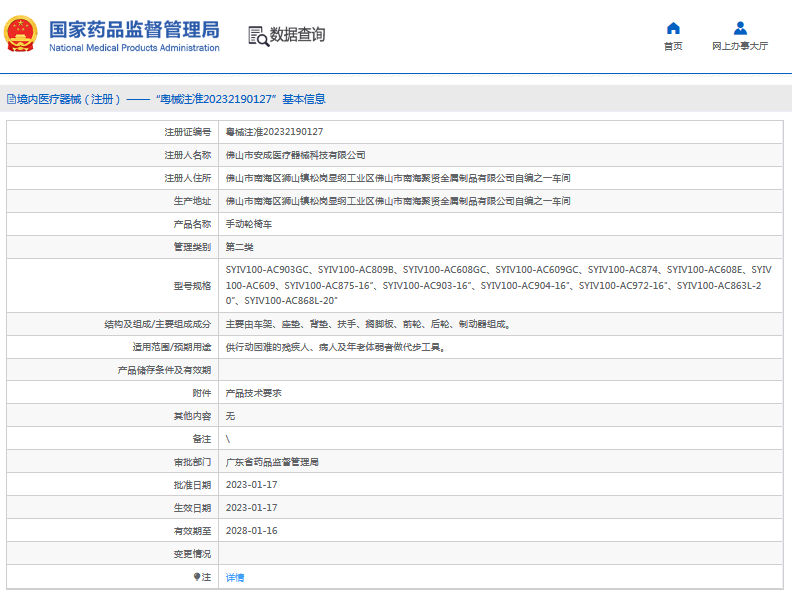The width and height of the screenshot is (792, 594).
Task: Select 其他内容 value 无
Action: click(x=230, y=416)
